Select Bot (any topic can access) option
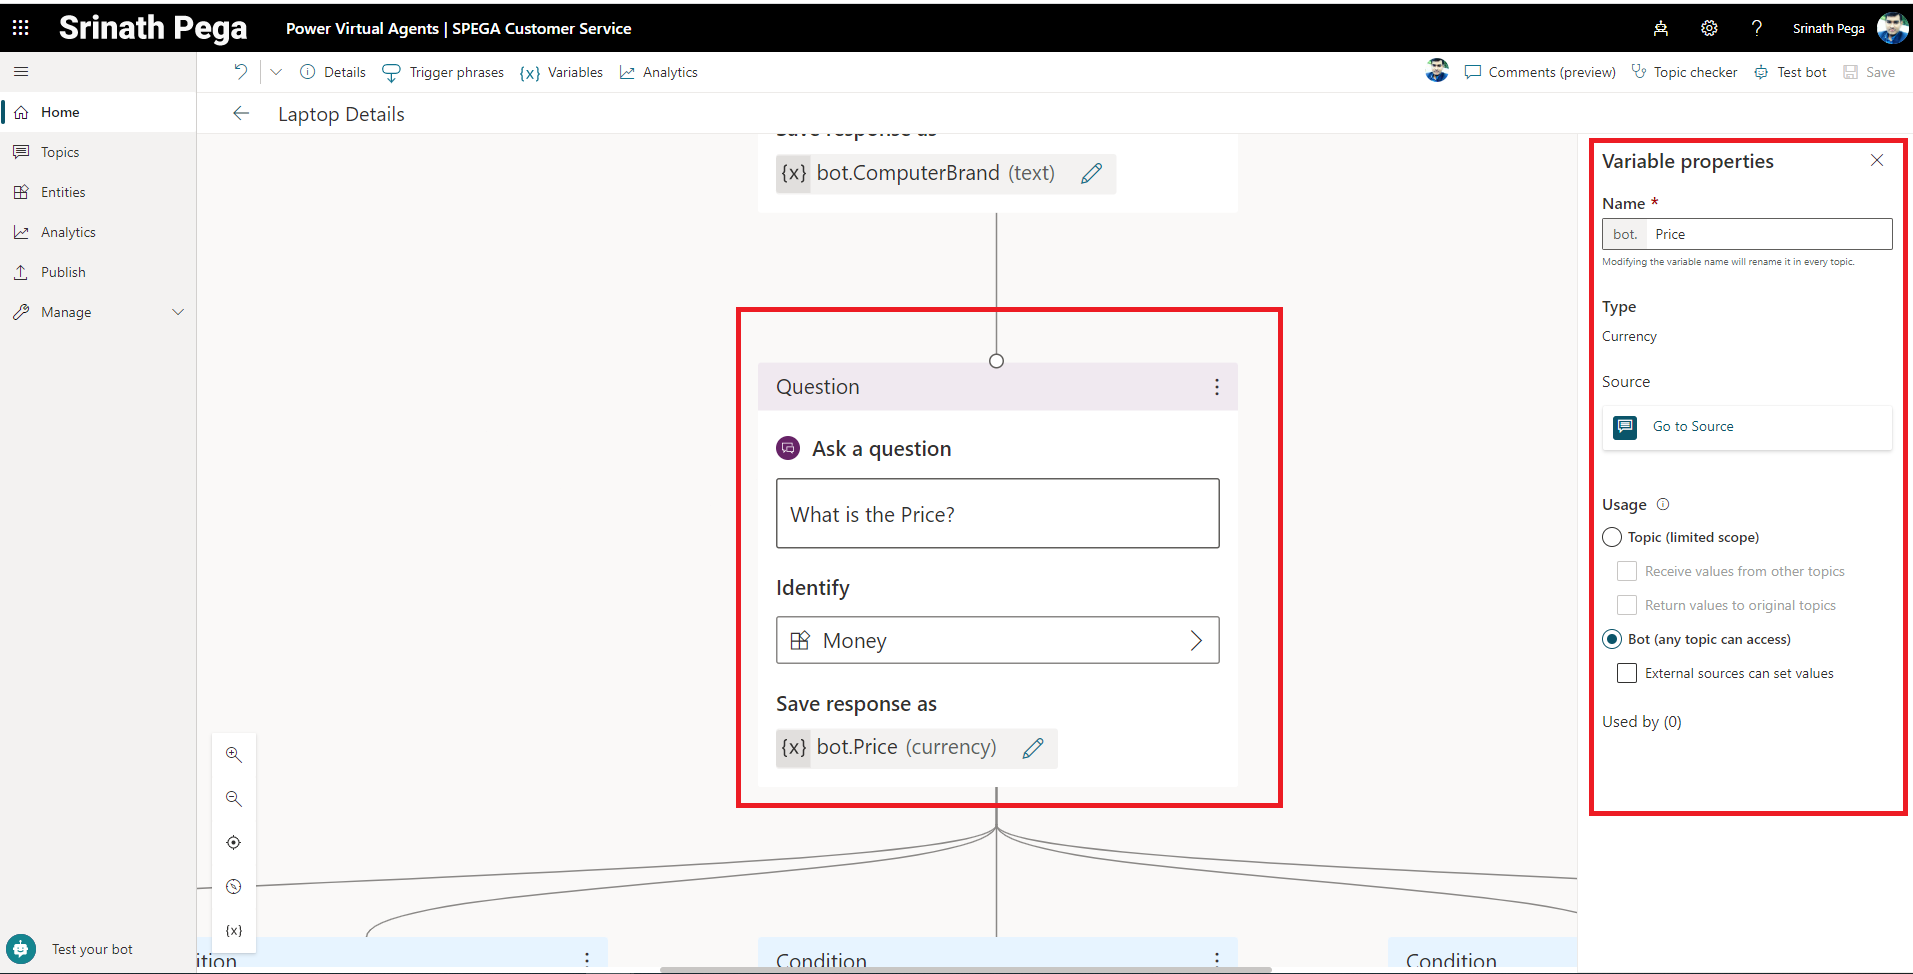The height and width of the screenshot is (974, 1913). coord(1612,639)
